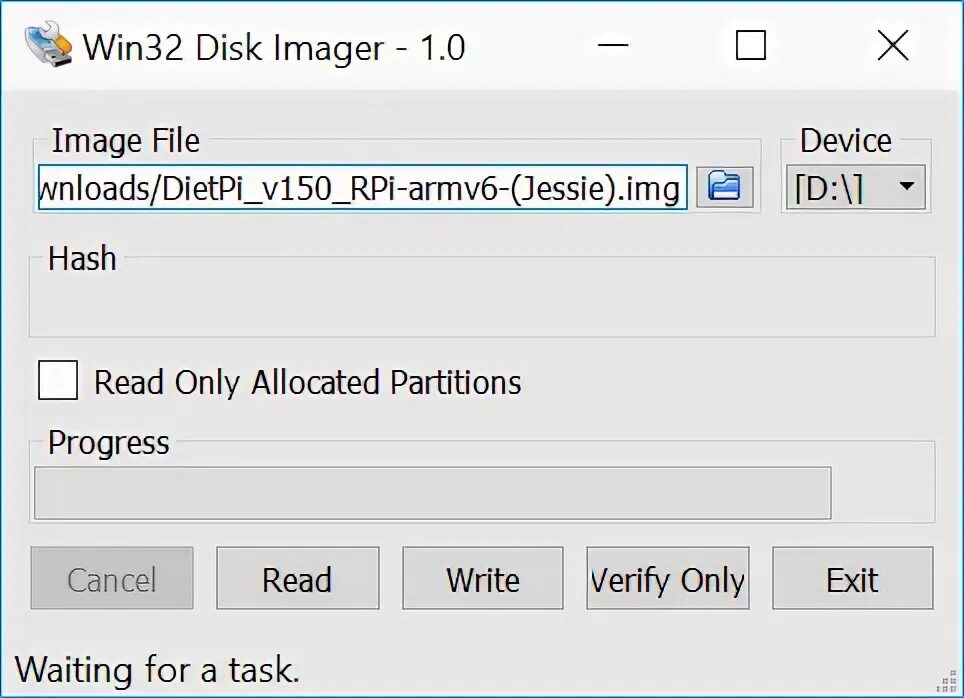Screen dimensions: 964x698
Task: Click into the Image File path field
Action: click(x=362, y=187)
